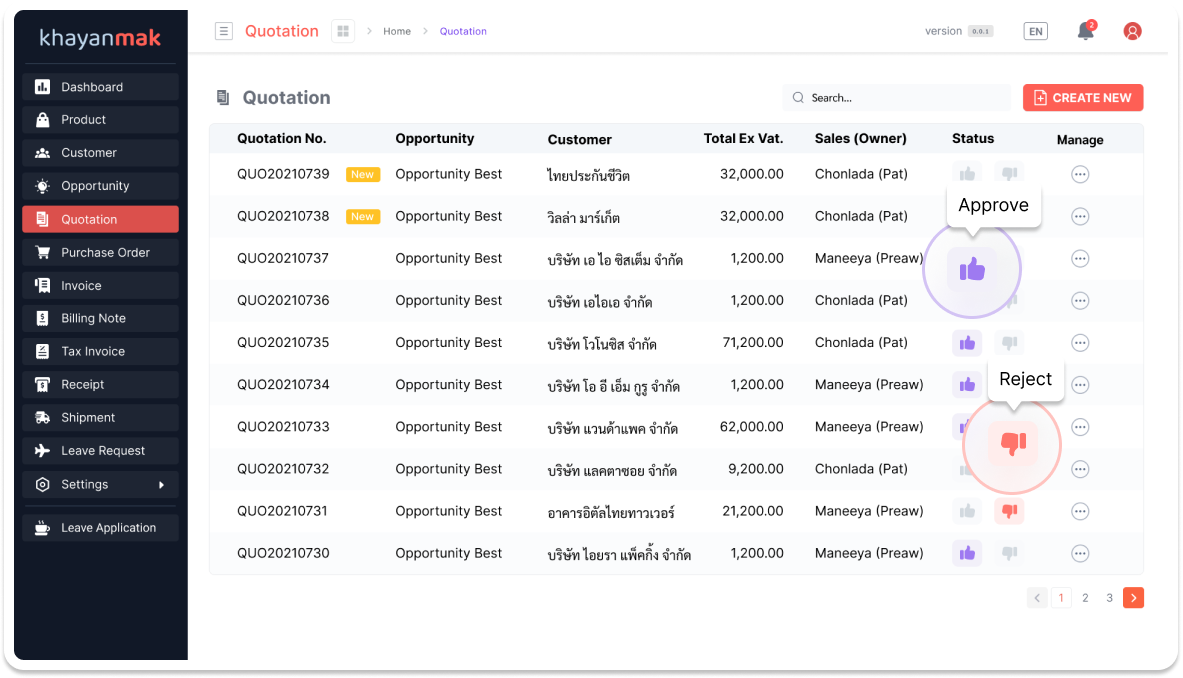
Task: Click the notification bell icon
Action: coord(1085,31)
